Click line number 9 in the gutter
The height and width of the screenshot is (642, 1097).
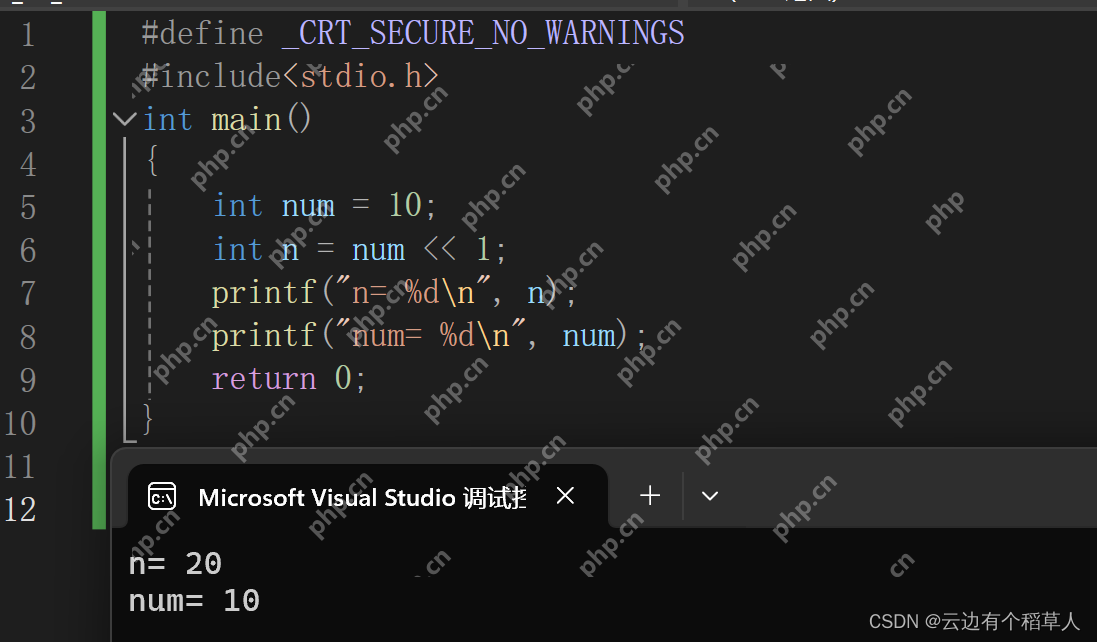pos(28,380)
